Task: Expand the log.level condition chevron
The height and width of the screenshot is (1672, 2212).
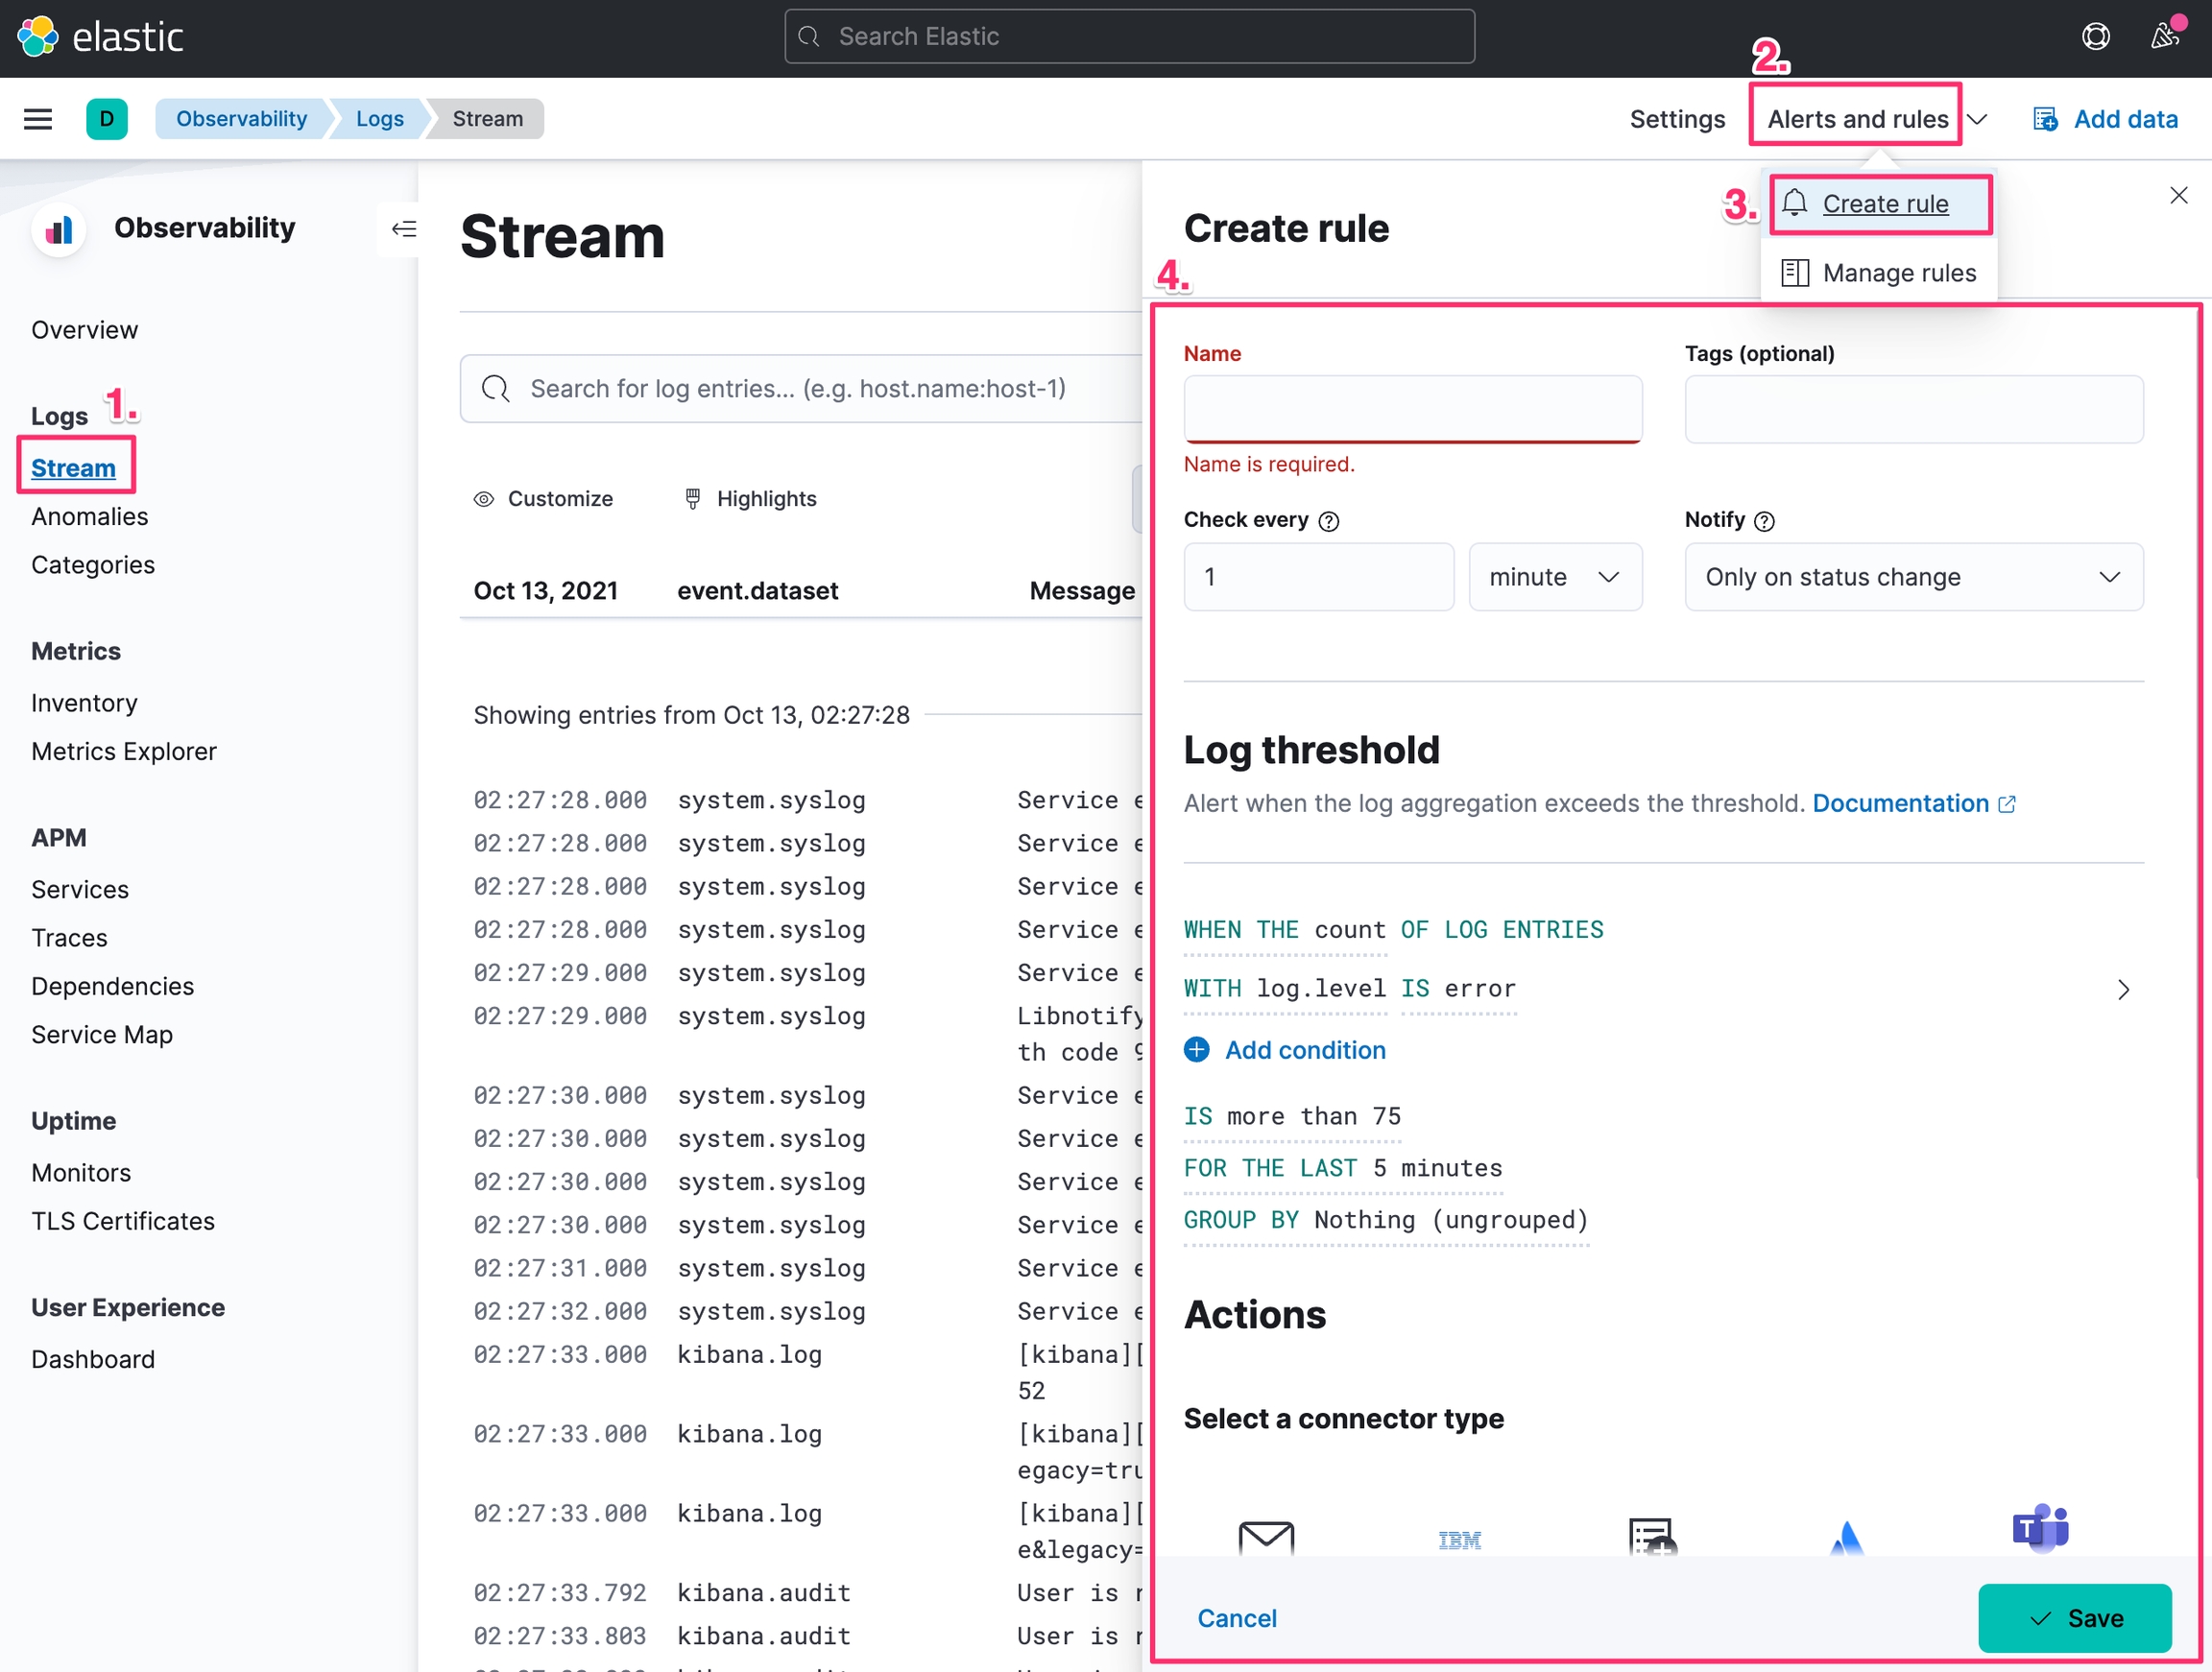Action: pyautogui.click(x=2123, y=989)
